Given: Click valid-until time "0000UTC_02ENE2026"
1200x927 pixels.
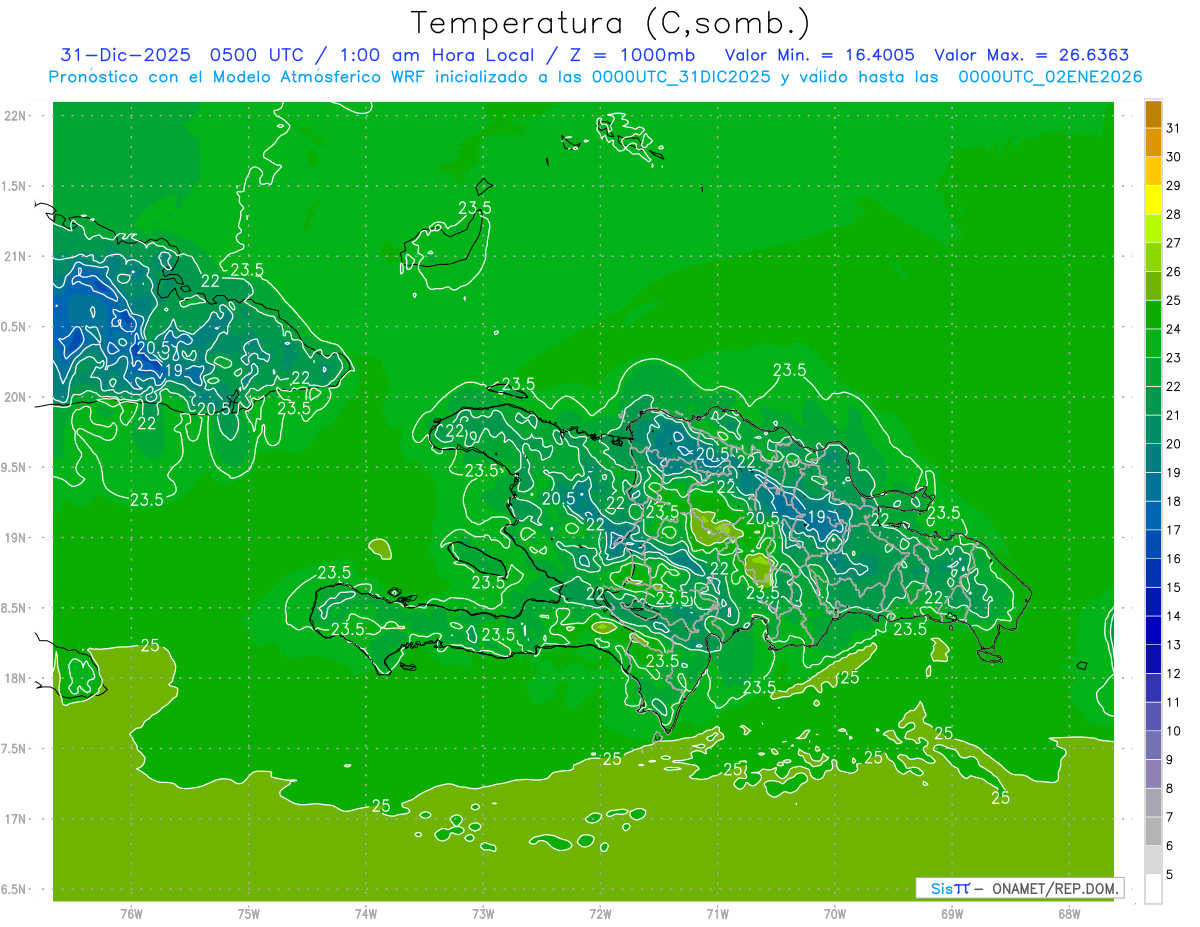Looking at the screenshot, I should pos(1051,77).
